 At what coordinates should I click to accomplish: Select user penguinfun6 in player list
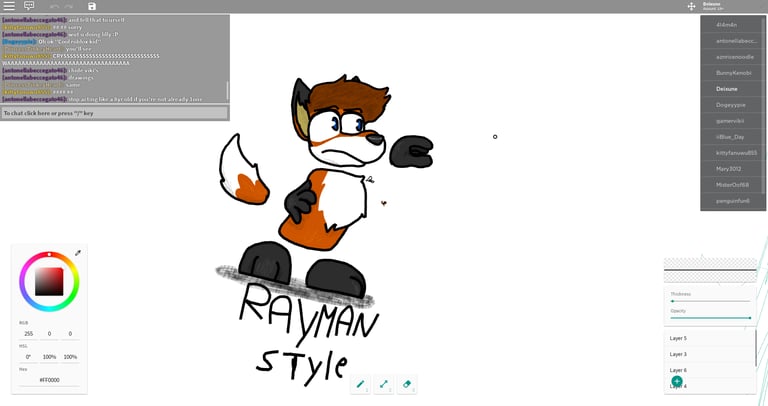(733, 201)
